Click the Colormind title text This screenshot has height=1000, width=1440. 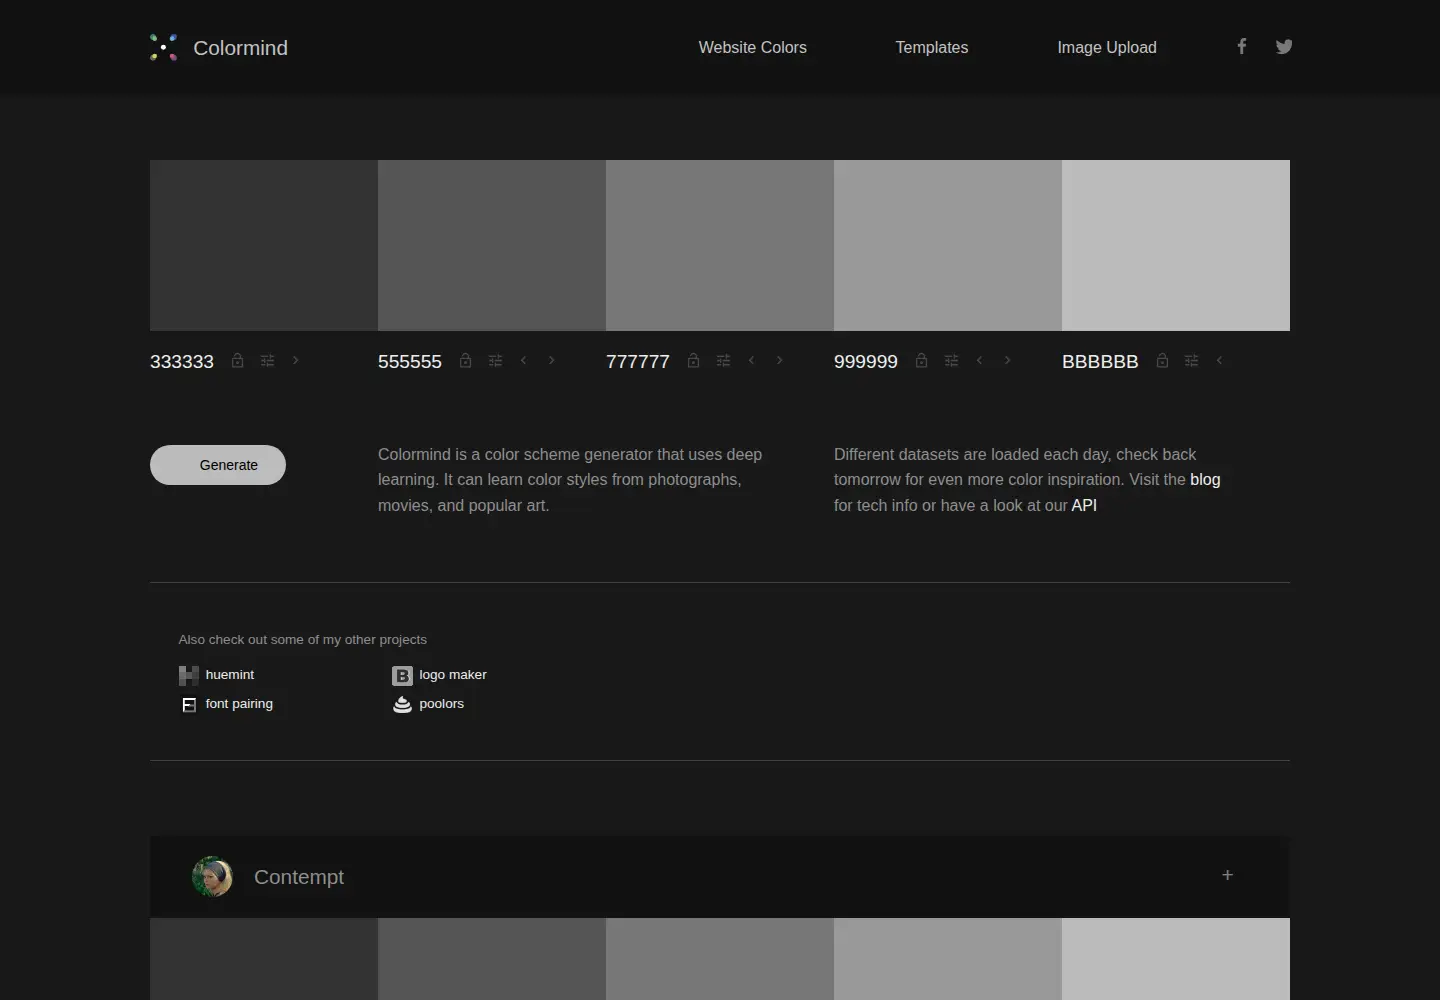pos(240,47)
